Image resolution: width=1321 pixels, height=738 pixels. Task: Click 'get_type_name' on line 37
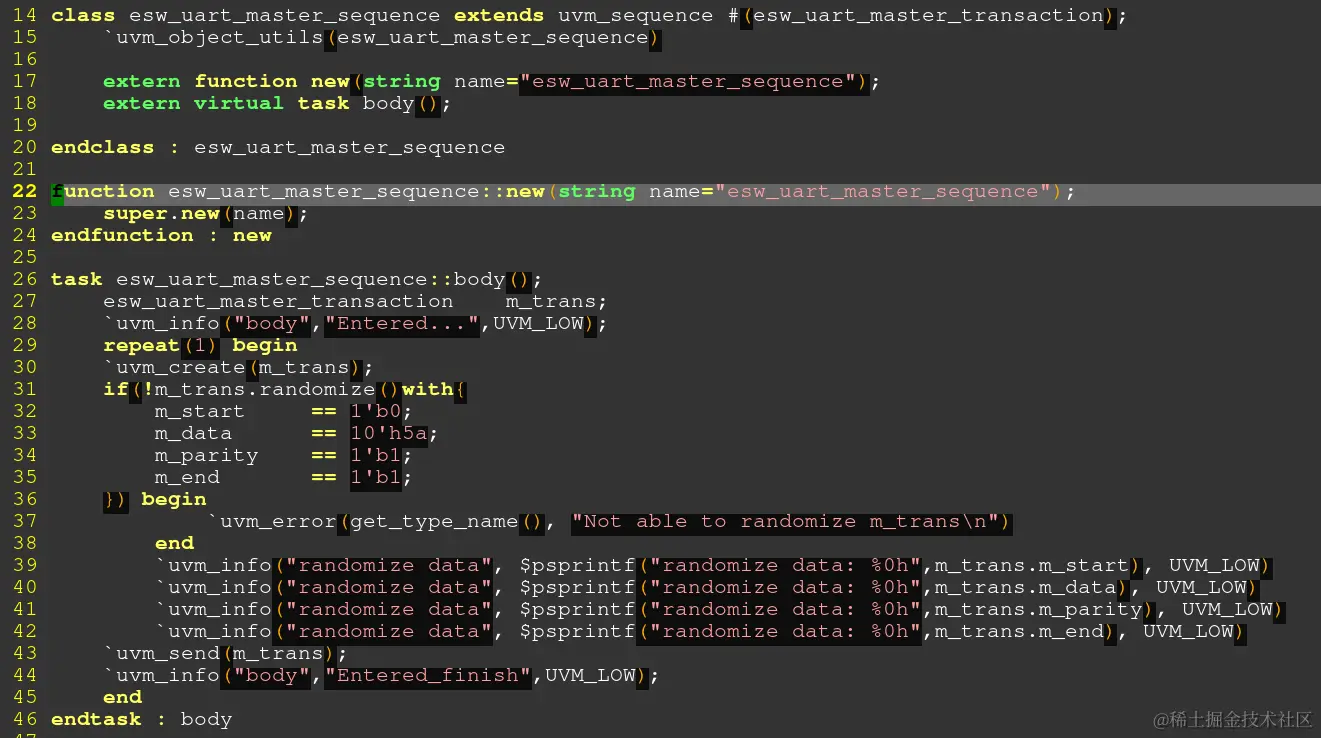coord(434,522)
